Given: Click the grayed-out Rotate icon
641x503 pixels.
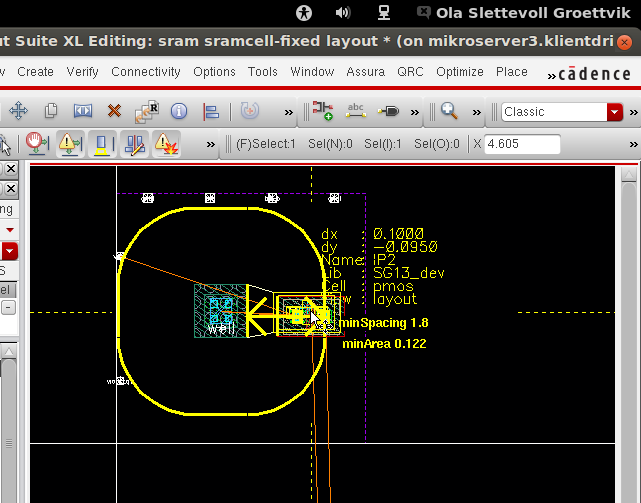Looking at the screenshot, I should tap(249, 111).
